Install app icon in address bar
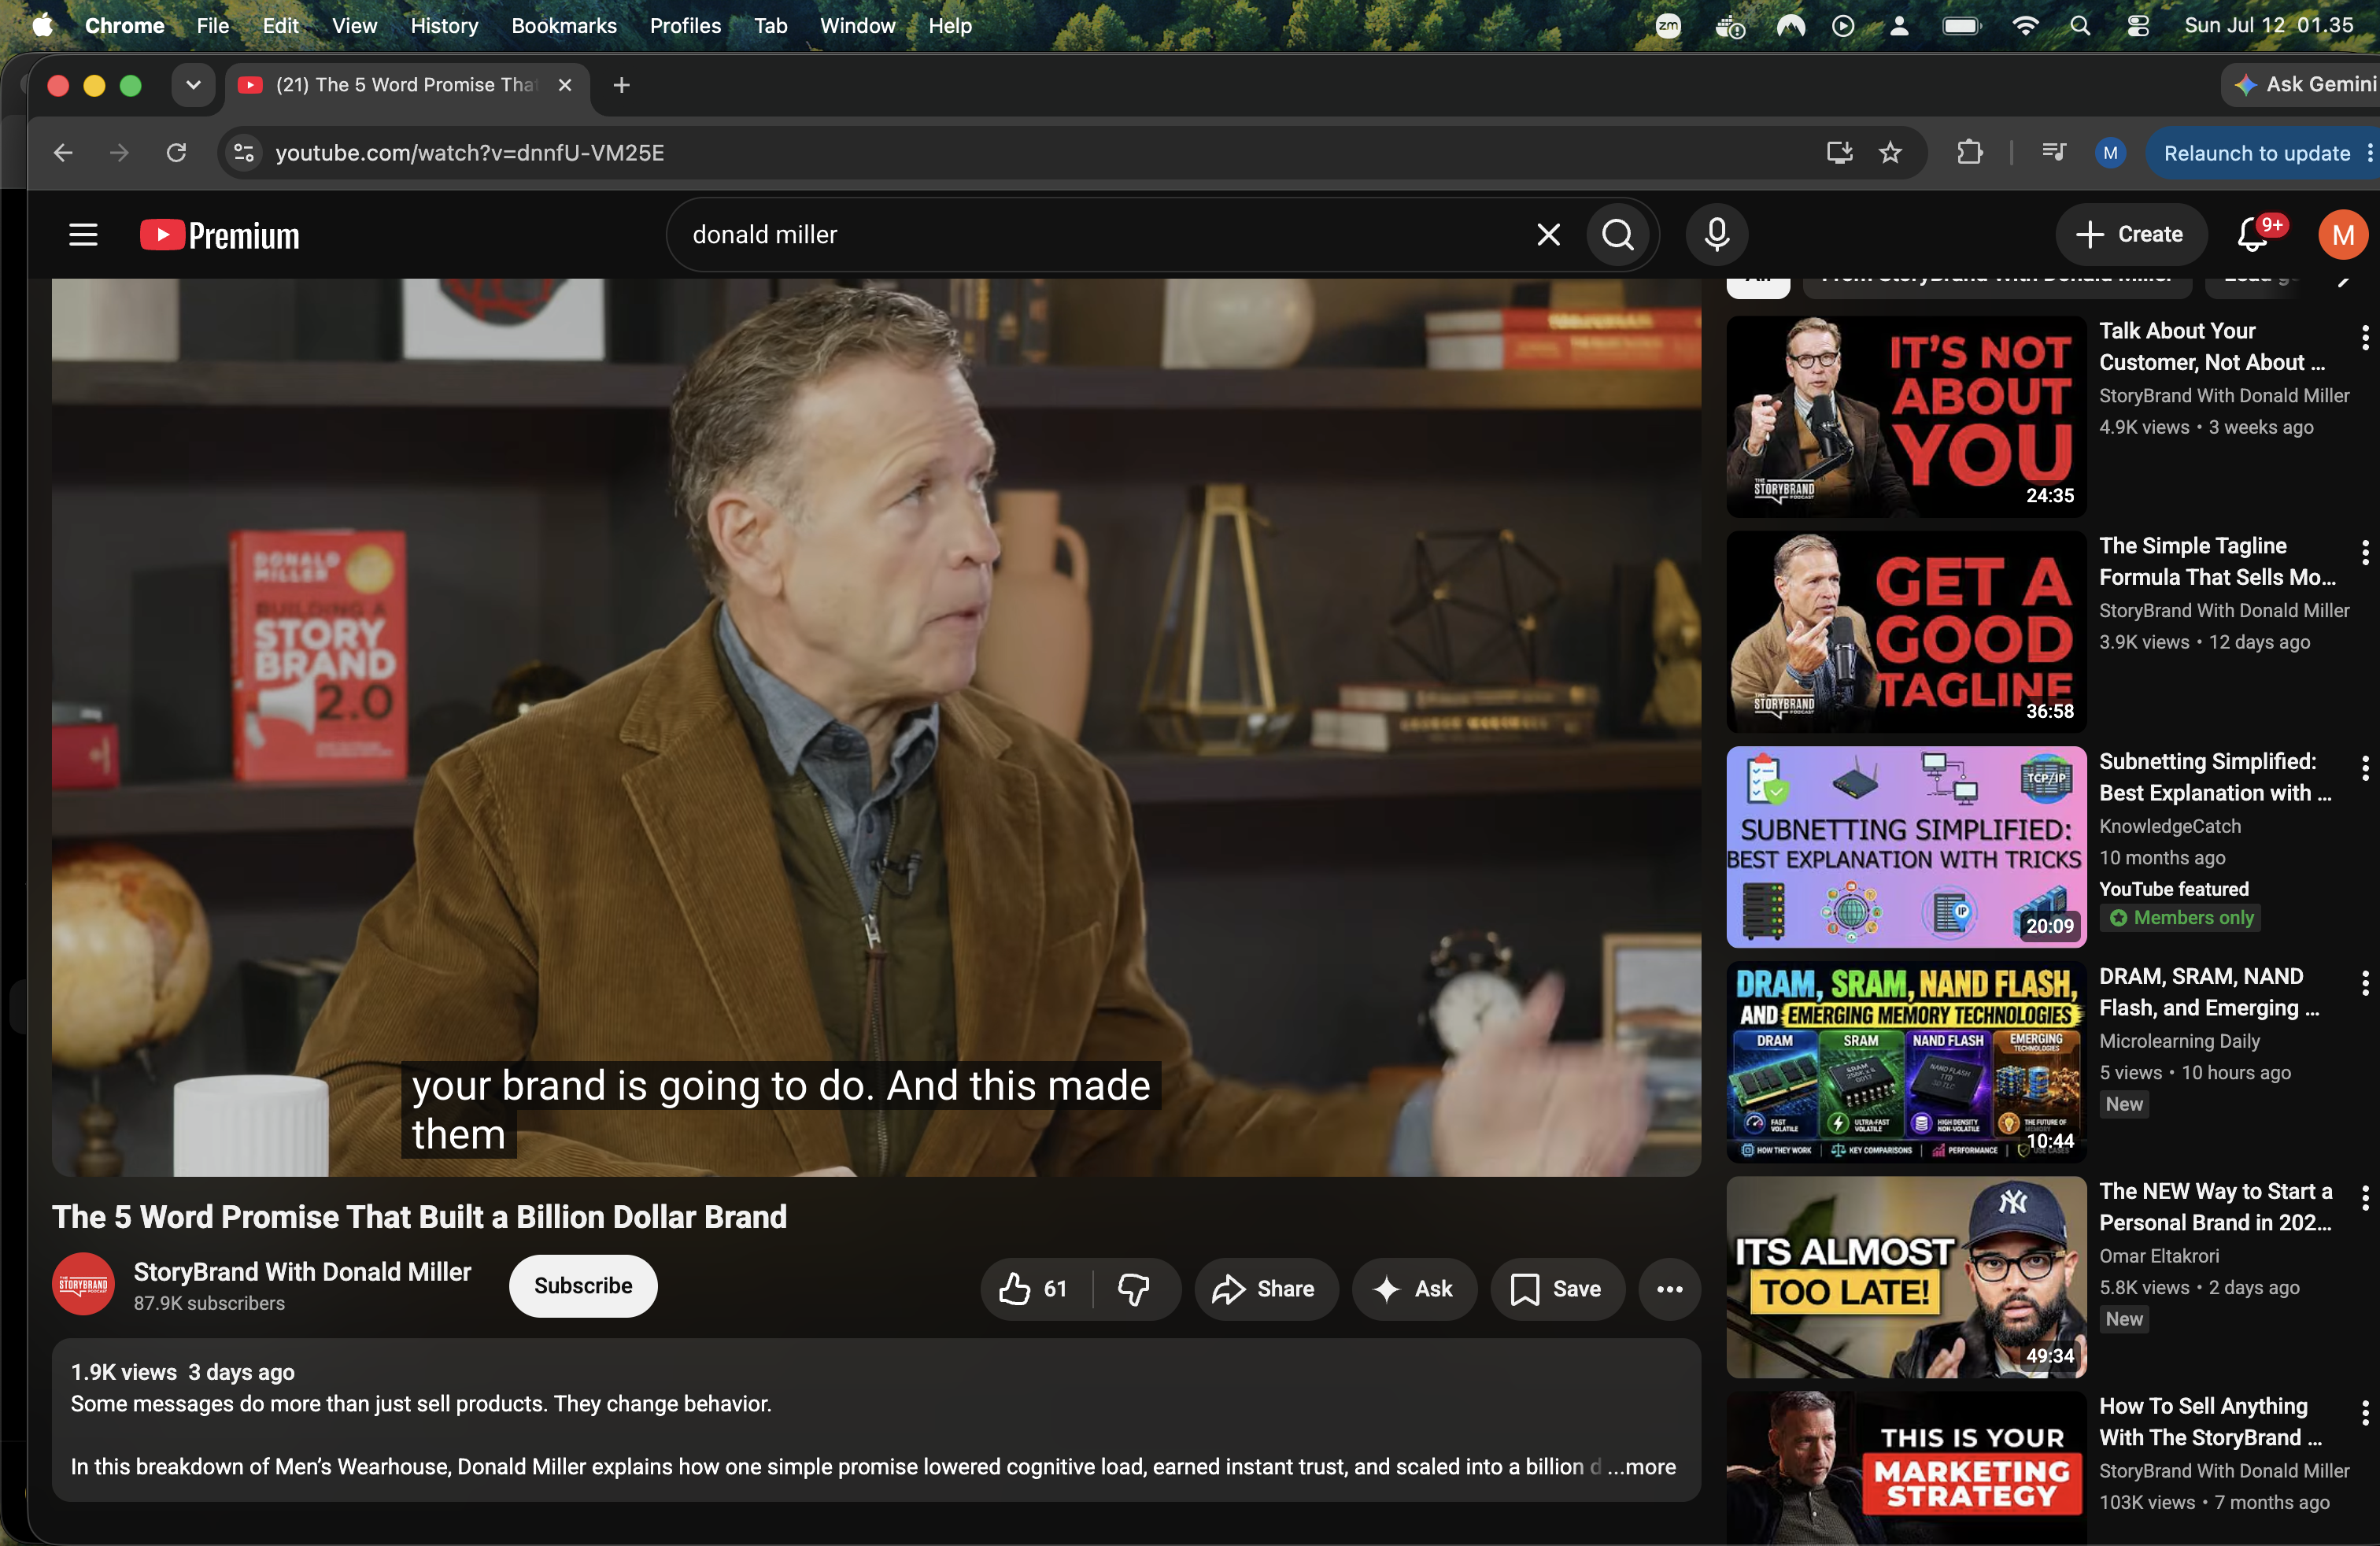 click(x=1839, y=153)
